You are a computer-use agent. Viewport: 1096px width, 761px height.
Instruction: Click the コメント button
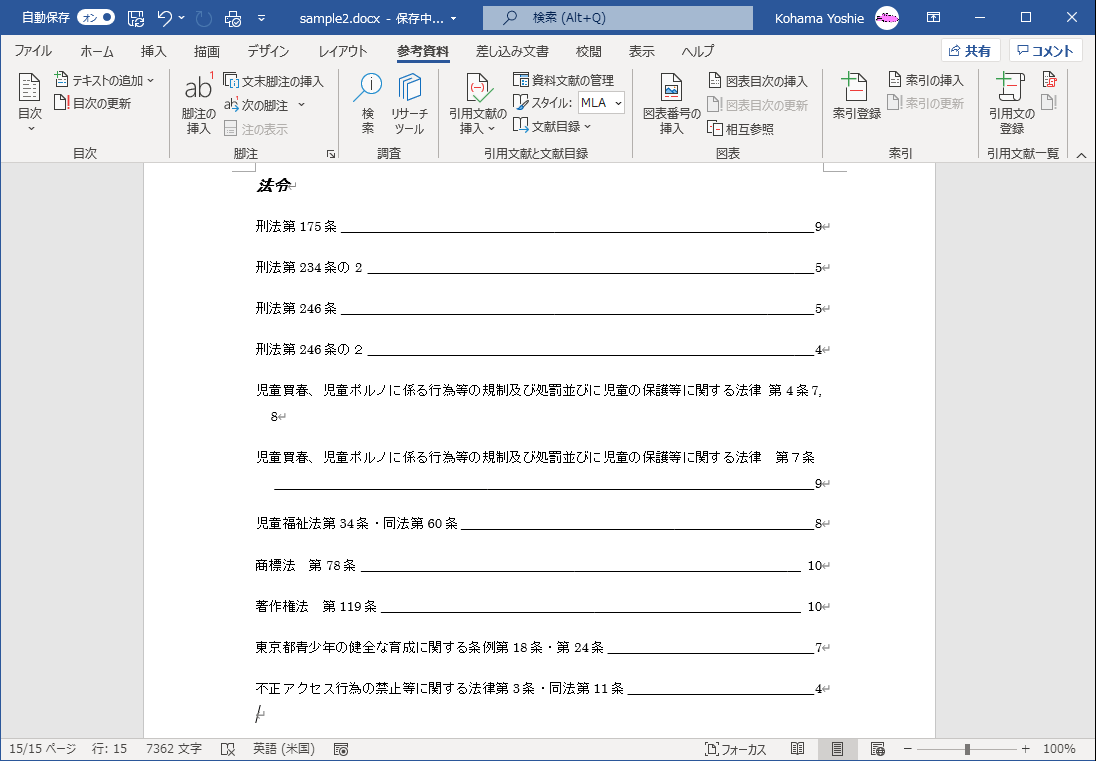click(1045, 50)
